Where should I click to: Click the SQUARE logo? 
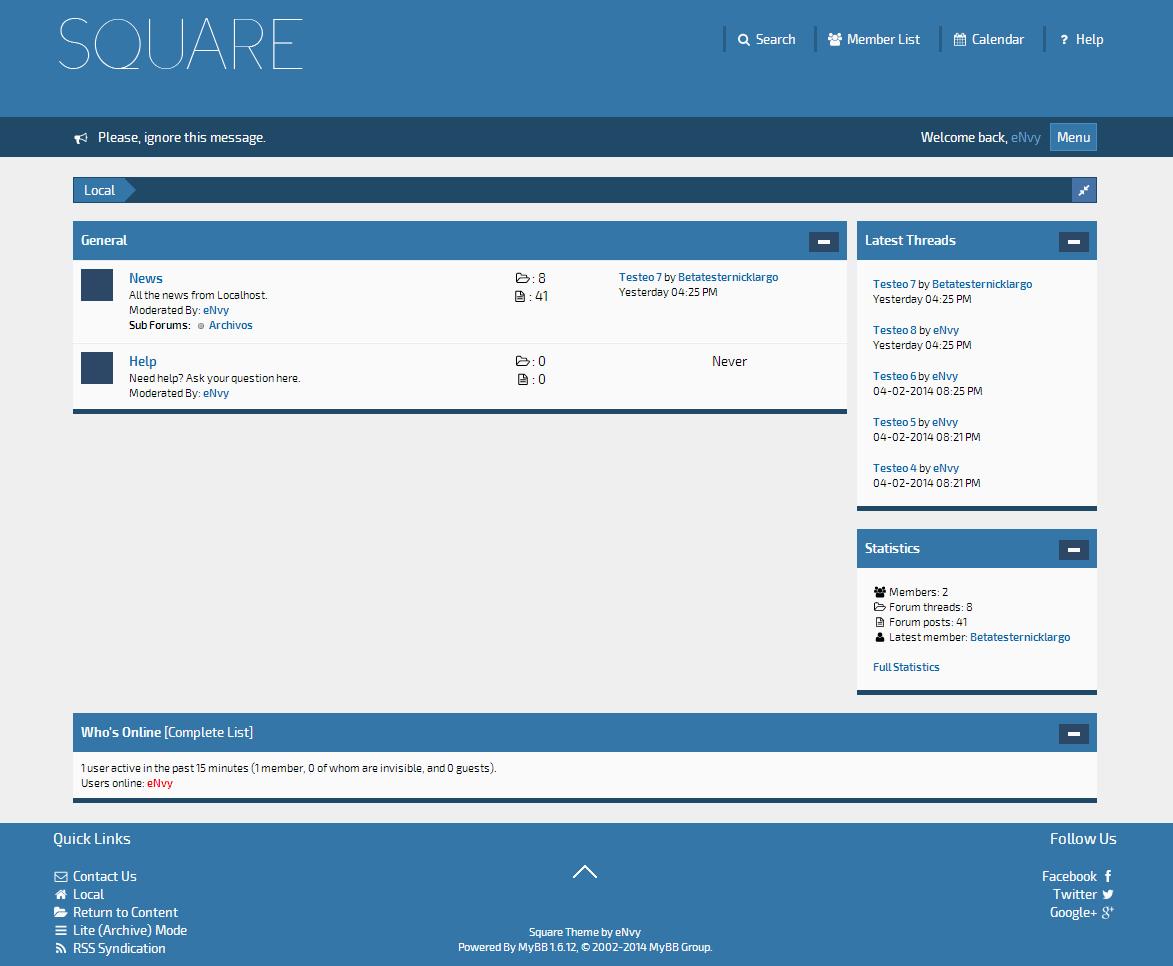tap(181, 44)
